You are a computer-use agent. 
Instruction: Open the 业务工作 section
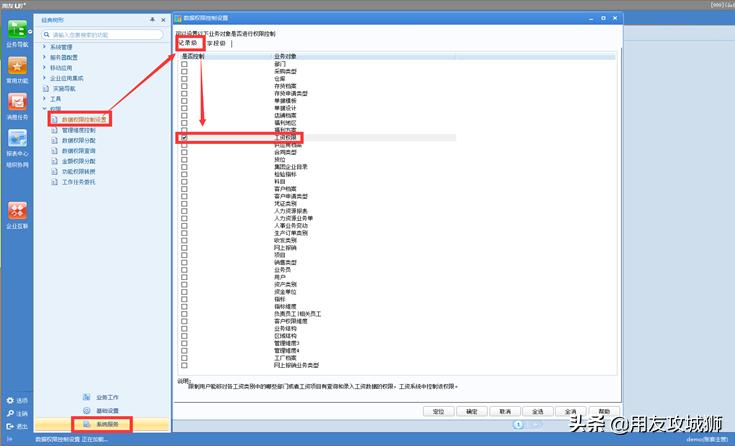pyautogui.click(x=107, y=397)
